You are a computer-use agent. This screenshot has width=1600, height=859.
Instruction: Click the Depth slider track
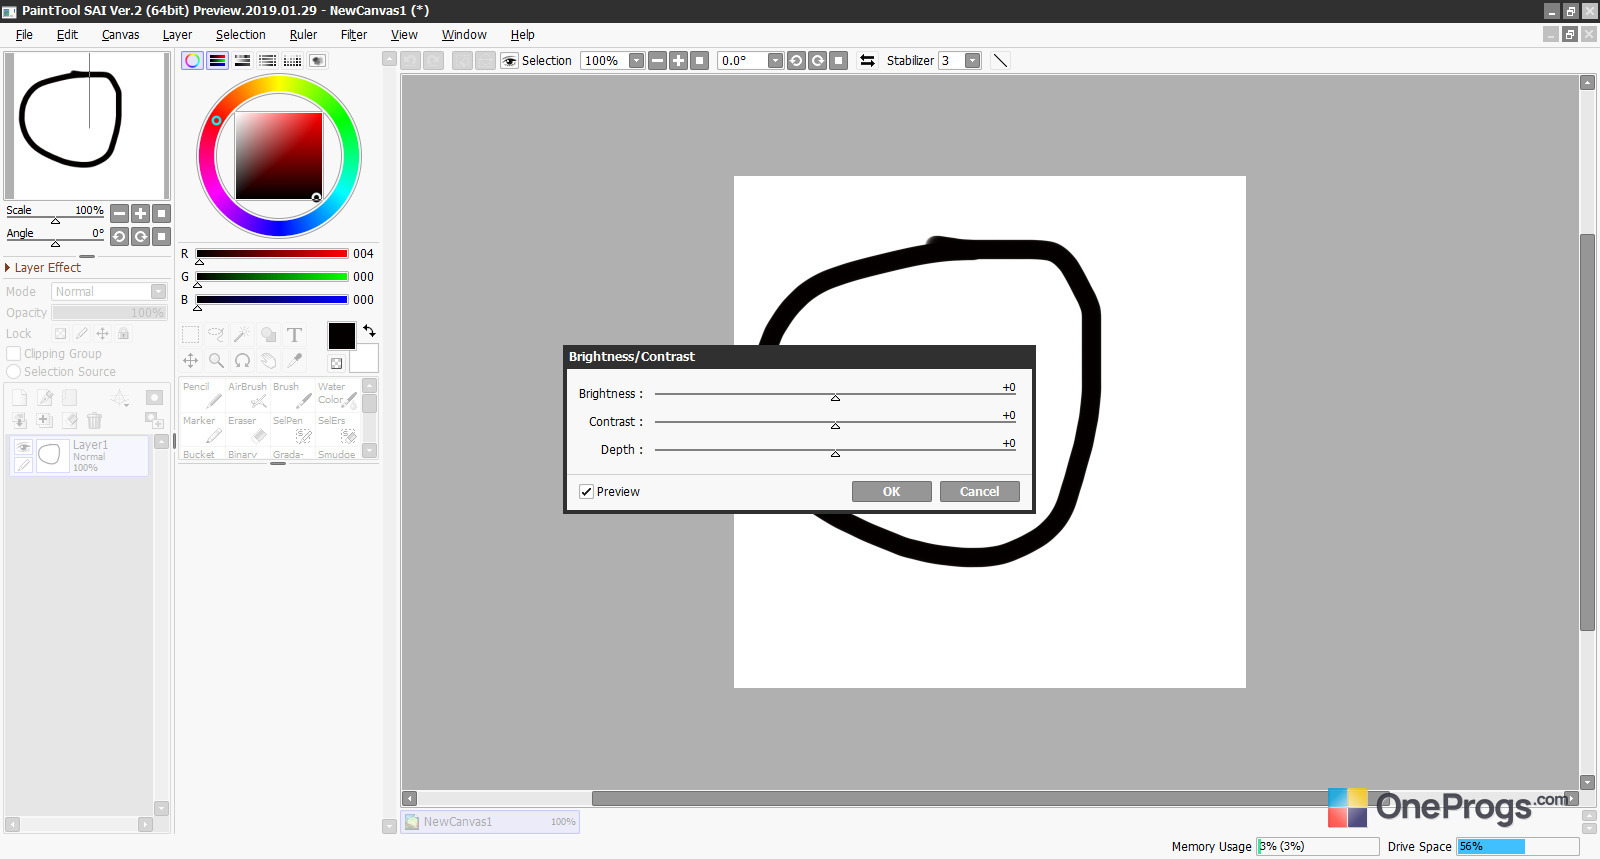coord(835,451)
